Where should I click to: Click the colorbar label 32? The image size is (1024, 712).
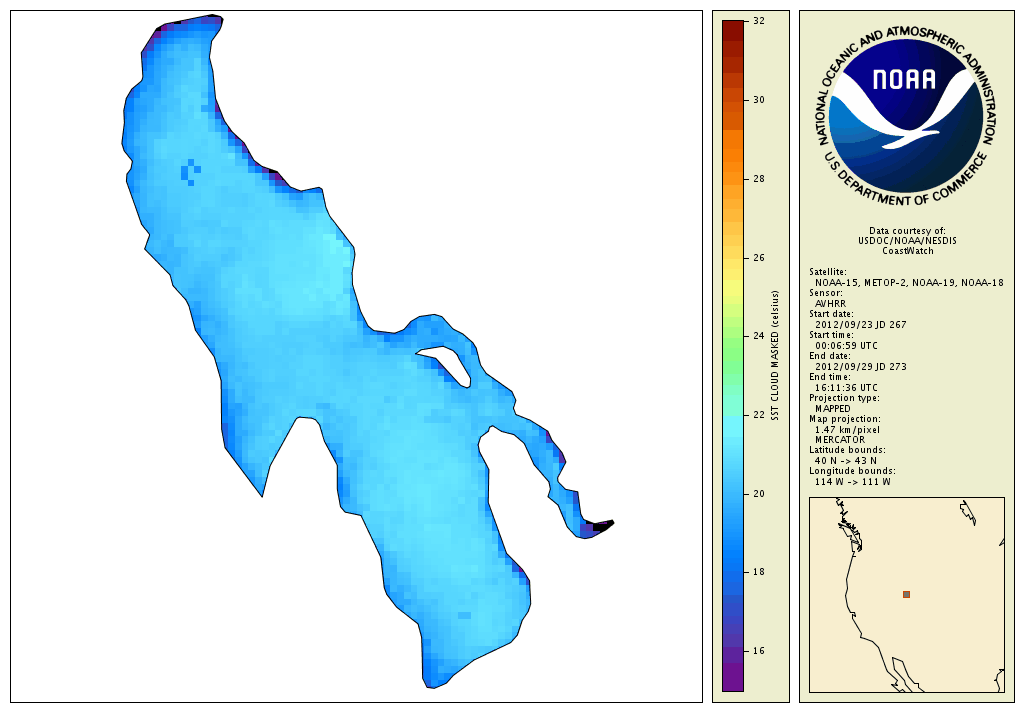coord(759,21)
